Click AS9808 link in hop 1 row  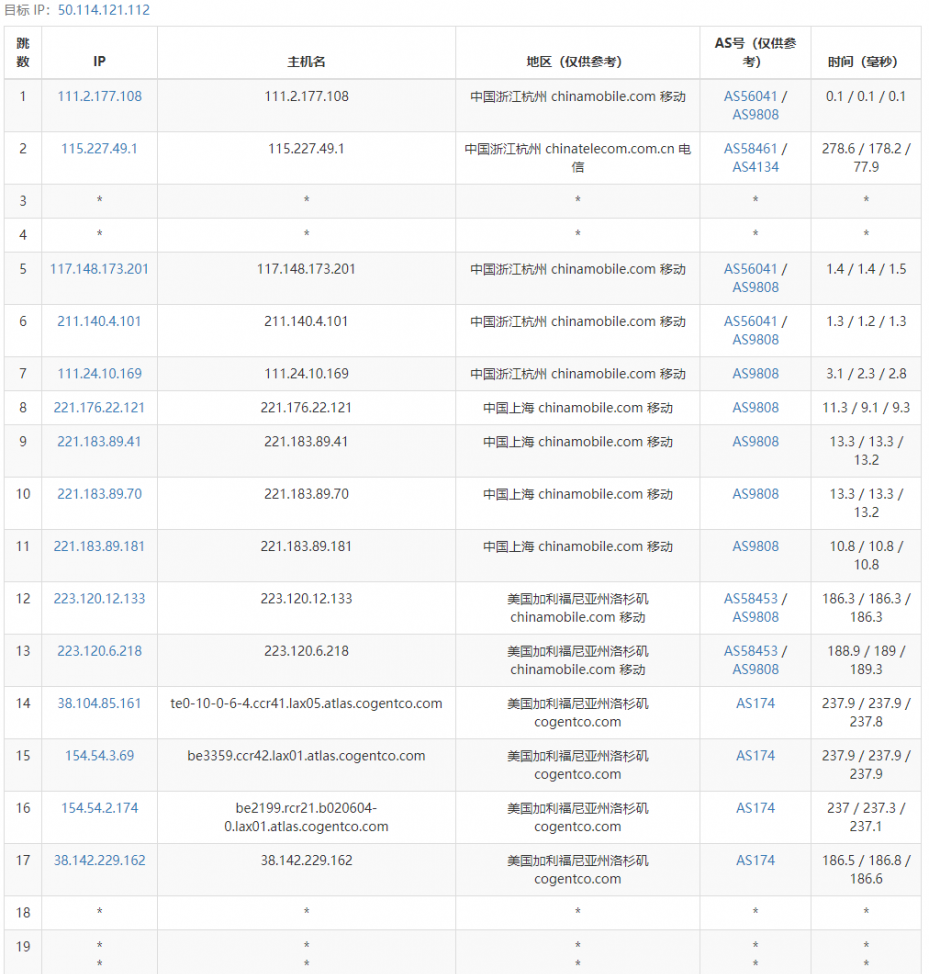755,115
